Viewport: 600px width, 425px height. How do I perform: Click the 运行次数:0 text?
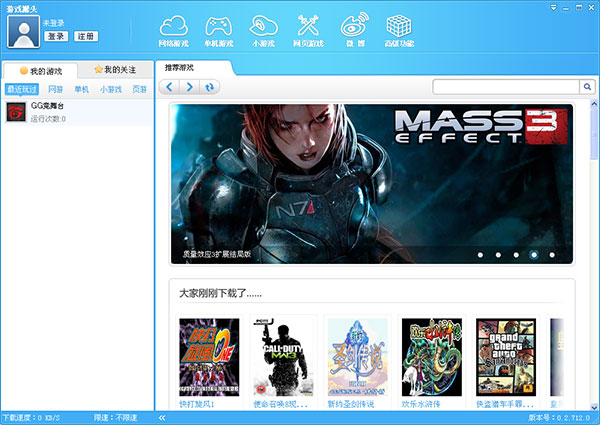48,119
